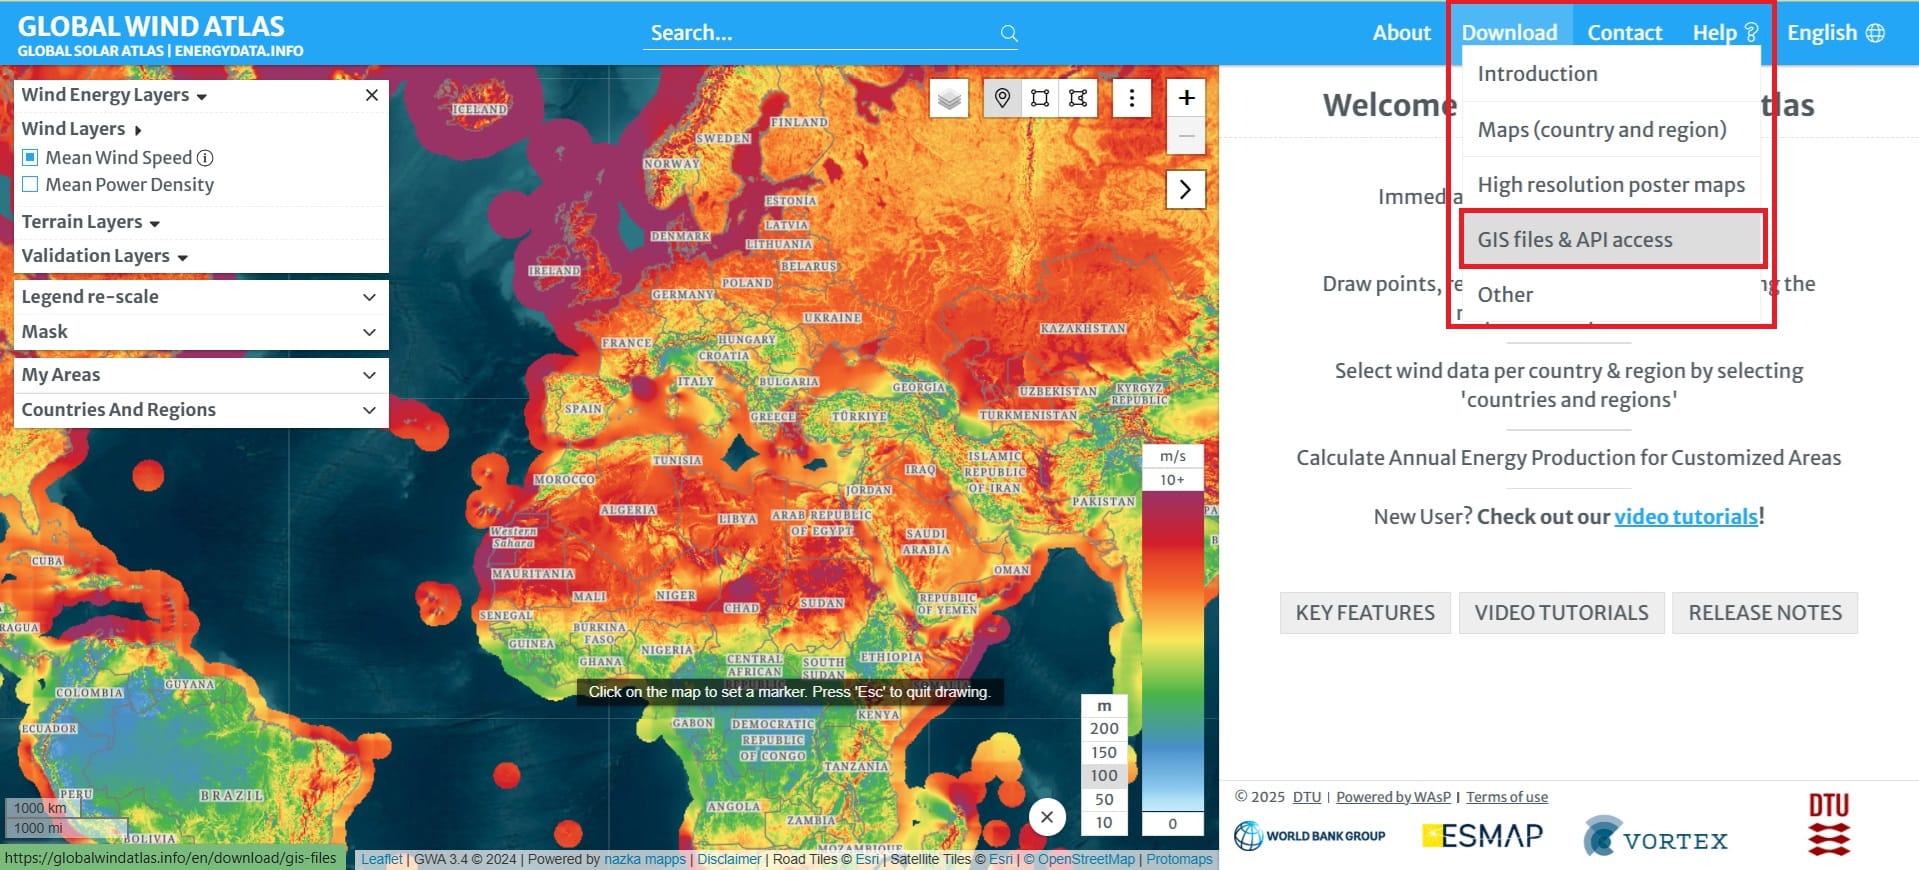Expand the Countries And Regions section

200,410
